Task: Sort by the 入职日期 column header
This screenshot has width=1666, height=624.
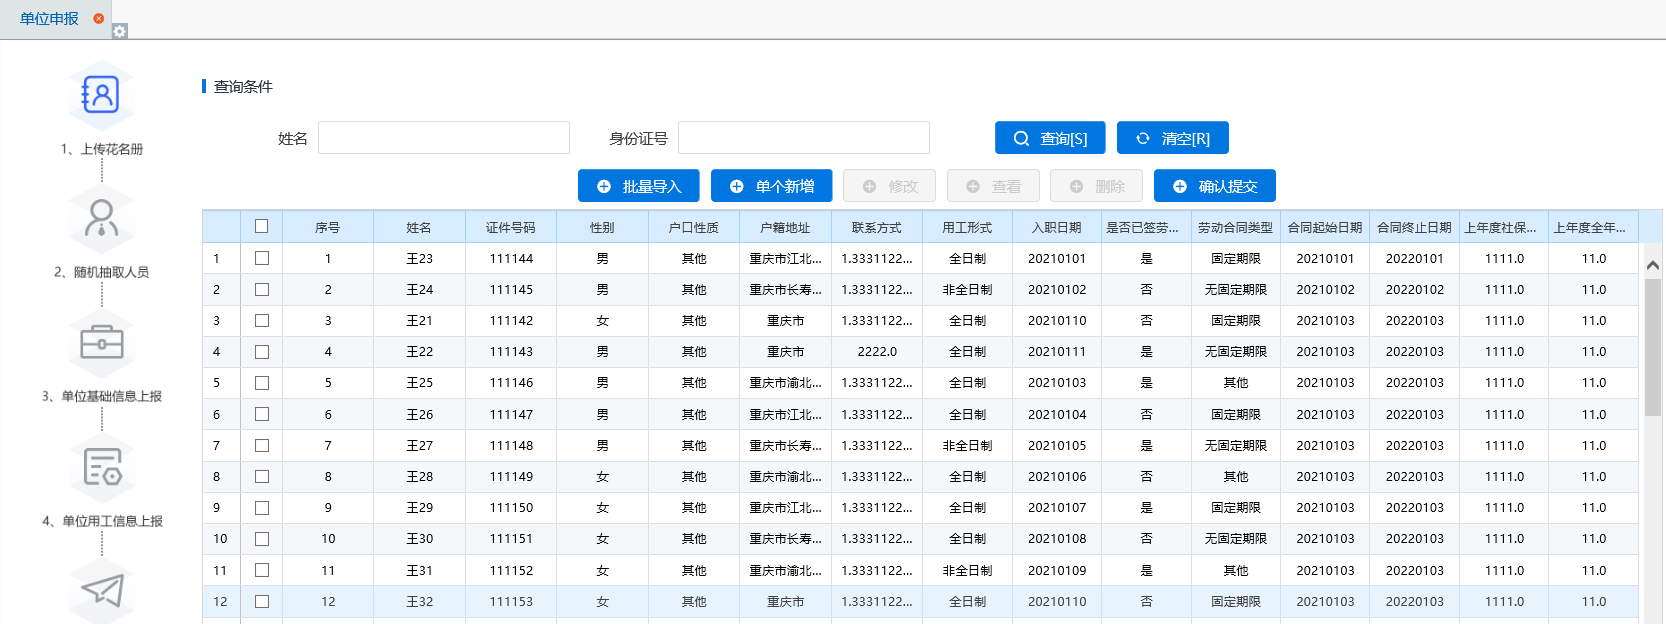Action: pos(1057,227)
